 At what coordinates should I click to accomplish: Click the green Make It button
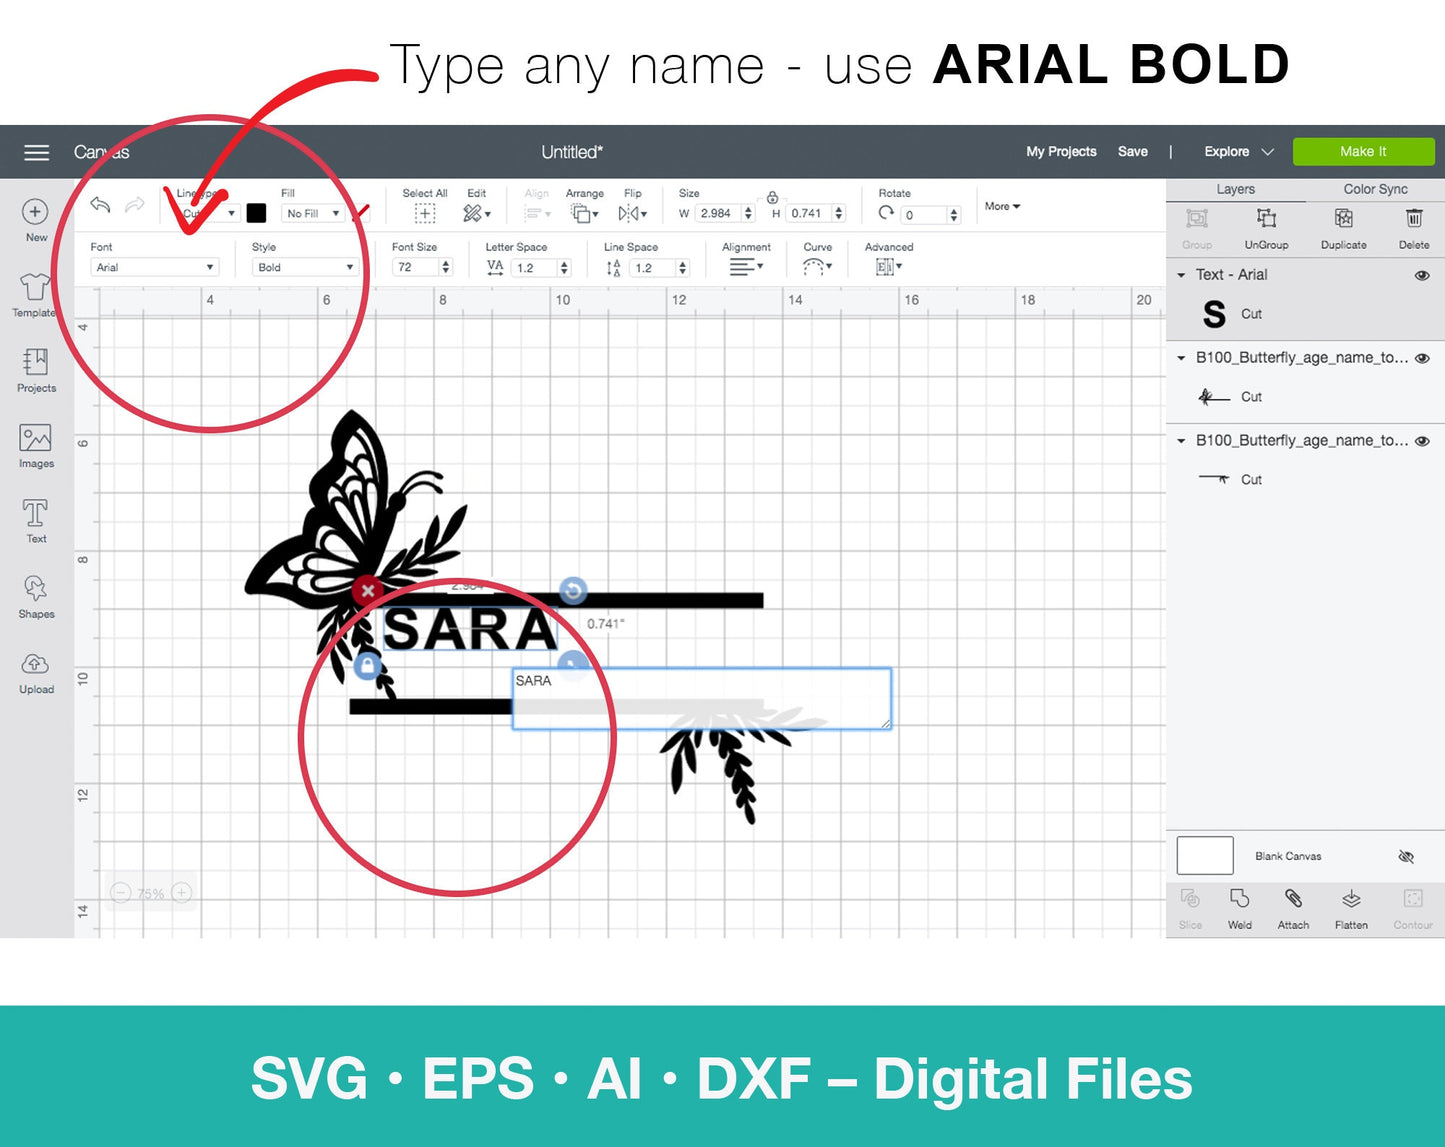click(x=1363, y=152)
